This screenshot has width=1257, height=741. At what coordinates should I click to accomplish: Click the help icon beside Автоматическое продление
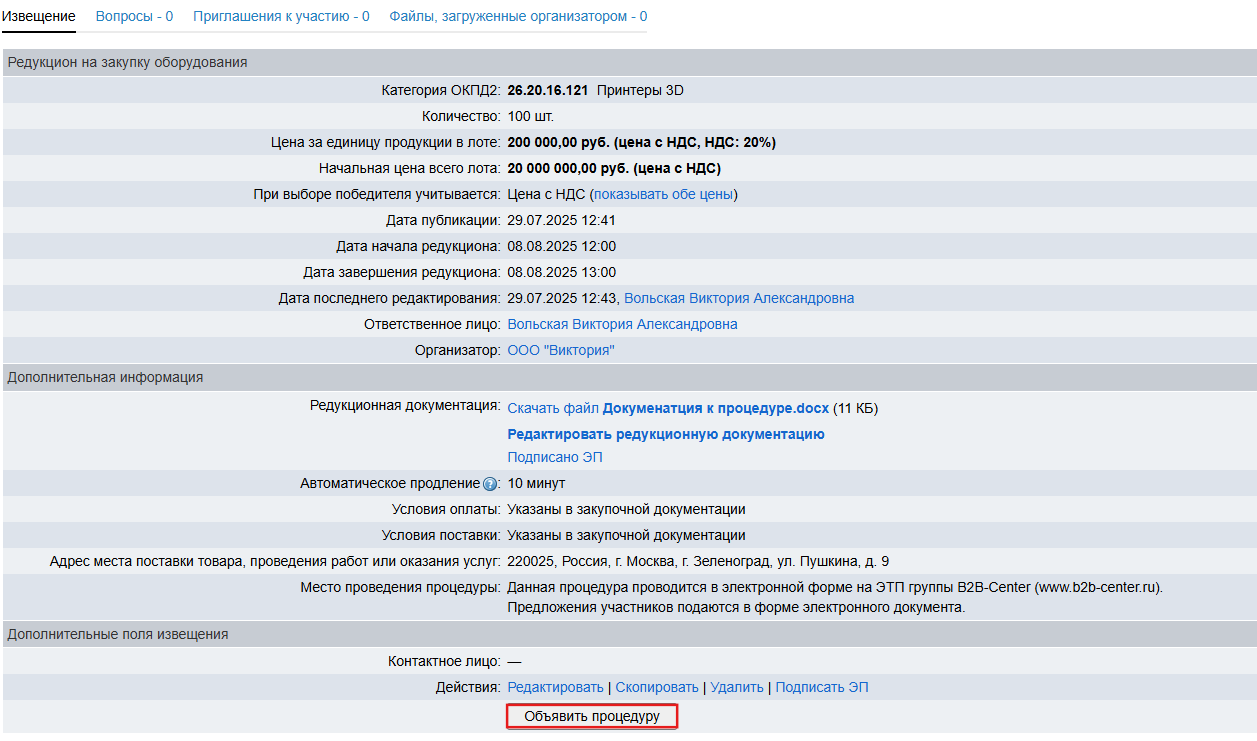pos(490,484)
